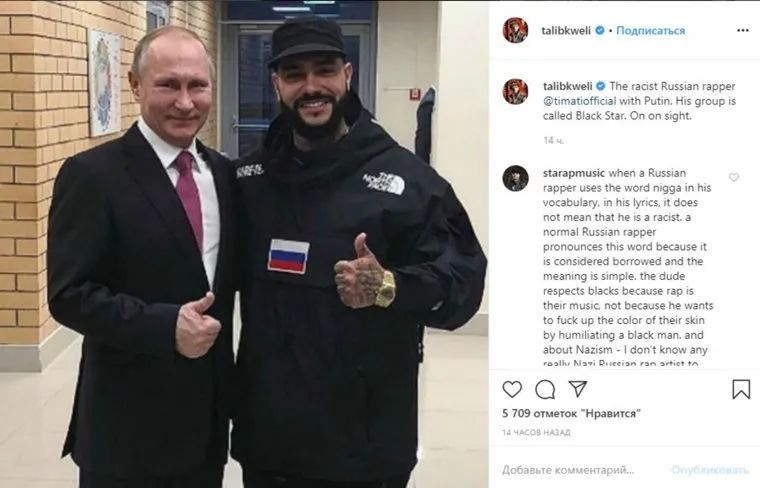Open the @timatiofficial mention link
Image resolution: width=760 pixels, height=488 pixels.
click(x=579, y=101)
